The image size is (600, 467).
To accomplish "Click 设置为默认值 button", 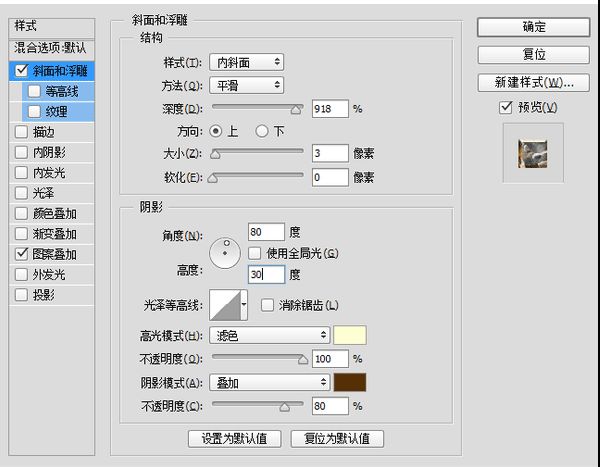I will pyautogui.click(x=235, y=438).
